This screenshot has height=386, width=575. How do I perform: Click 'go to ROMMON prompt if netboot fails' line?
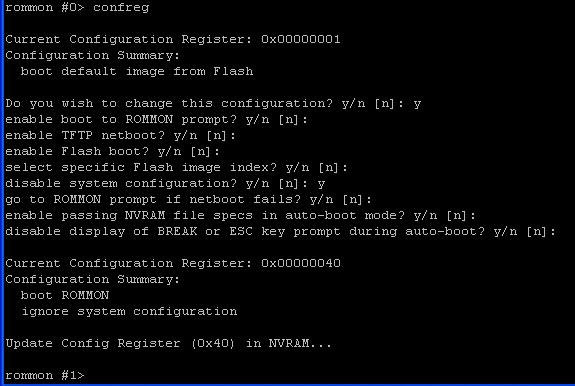188,199
